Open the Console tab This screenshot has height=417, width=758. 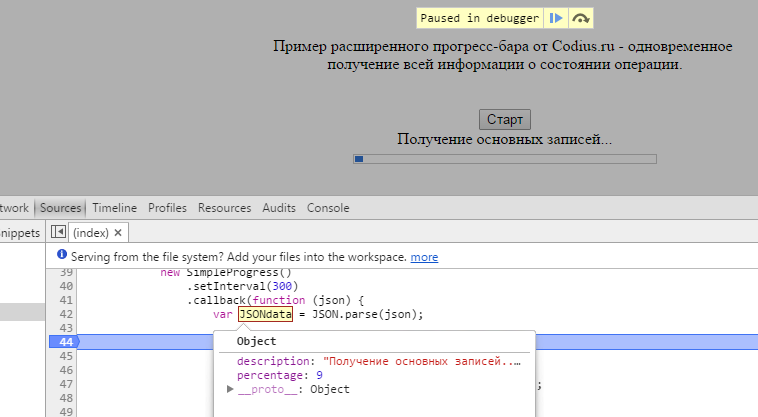pyautogui.click(x=328, y=208)
